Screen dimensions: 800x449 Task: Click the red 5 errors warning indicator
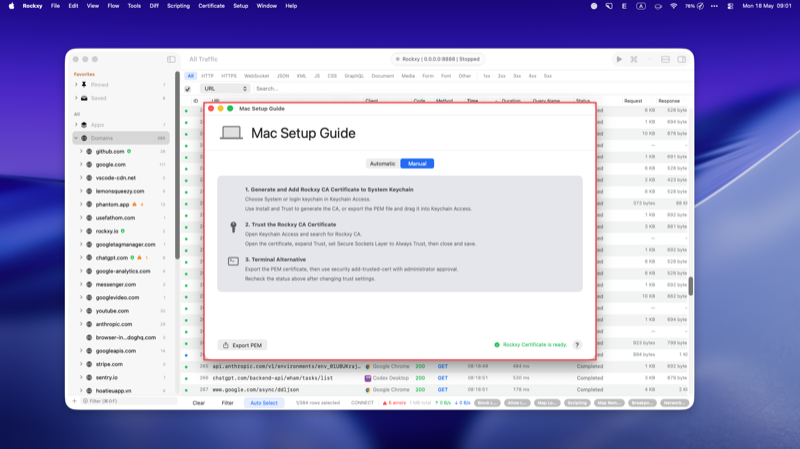coord(394,403)
